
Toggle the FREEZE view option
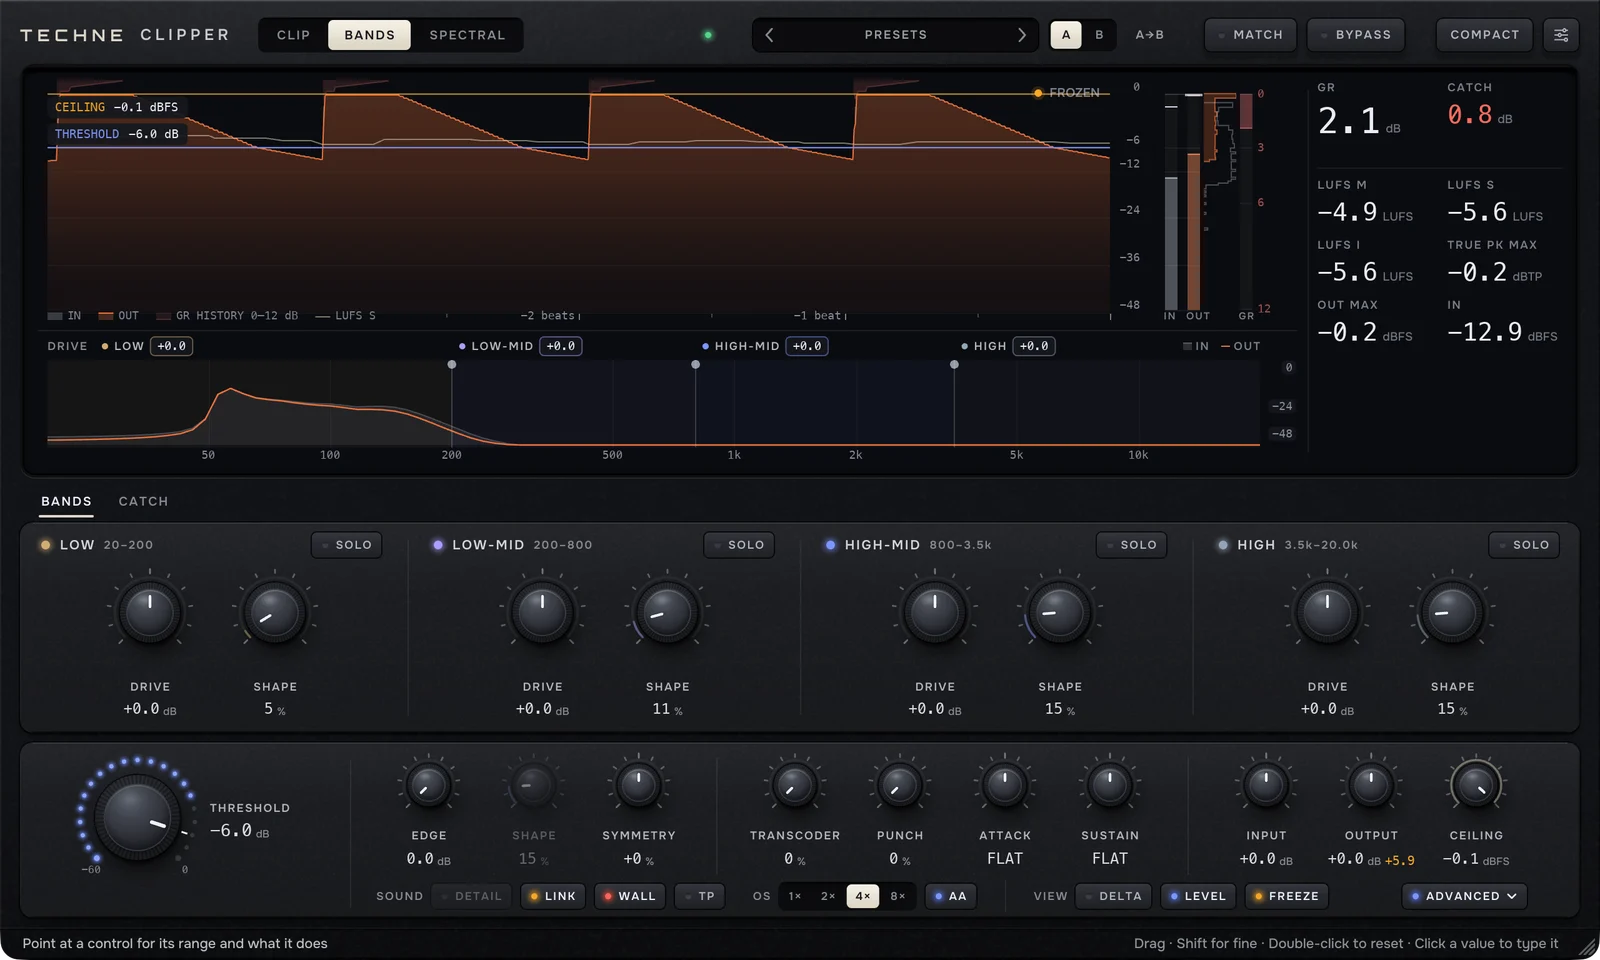coord(1286,896)
